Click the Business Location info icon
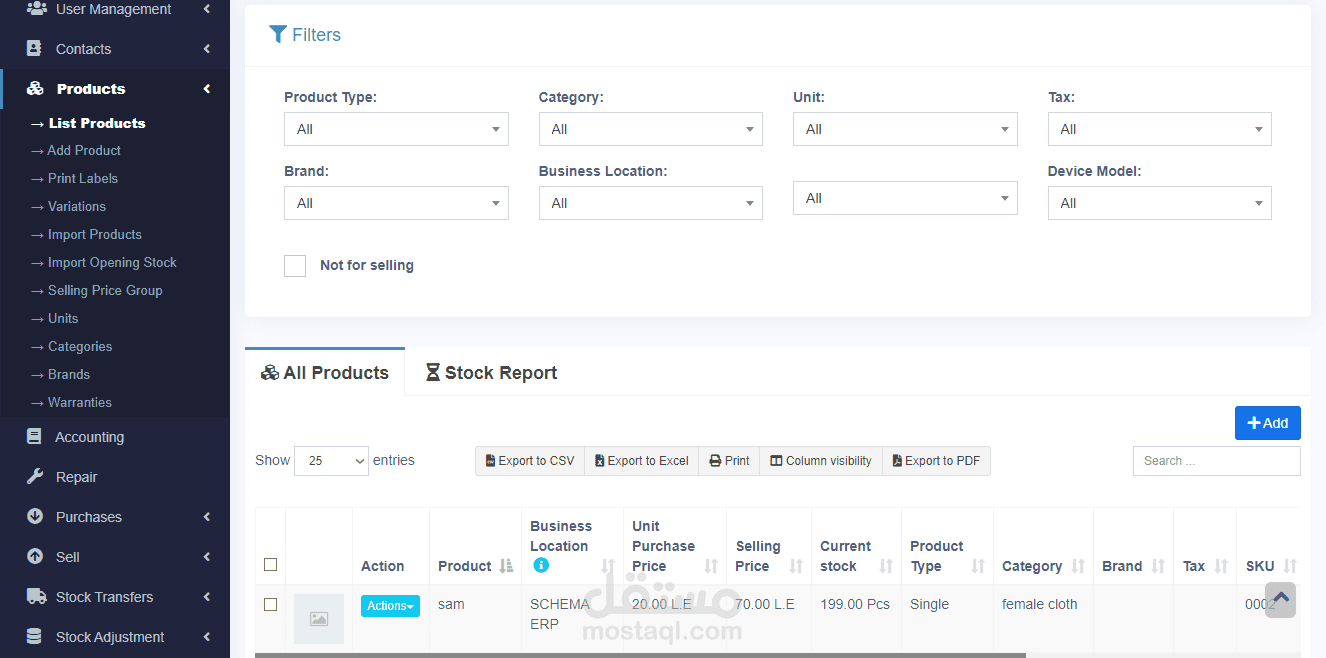 point(541,565)
